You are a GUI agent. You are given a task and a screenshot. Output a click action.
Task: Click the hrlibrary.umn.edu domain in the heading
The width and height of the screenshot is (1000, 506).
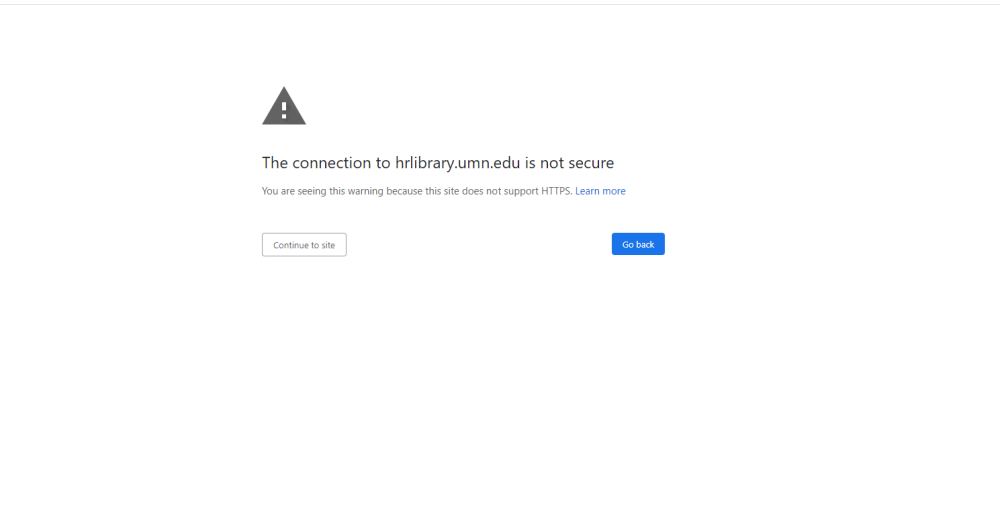click(458, 163)
